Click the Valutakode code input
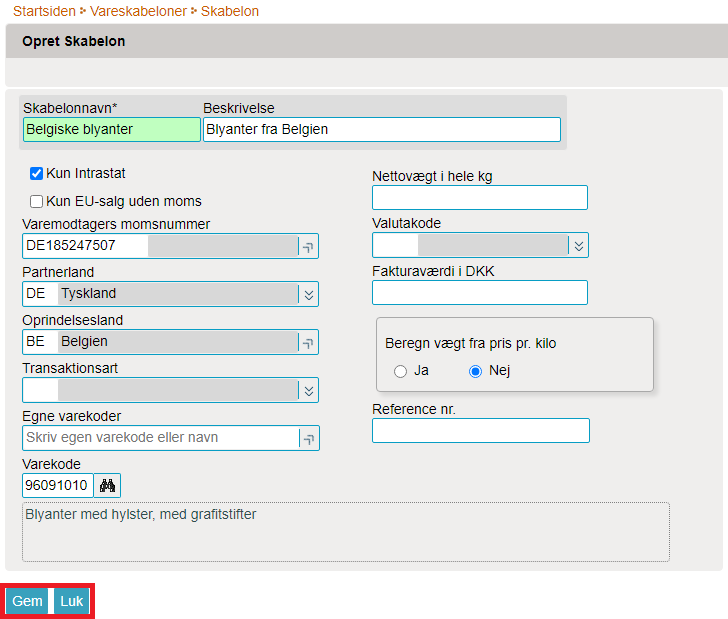728x619 pixels. 395,245
